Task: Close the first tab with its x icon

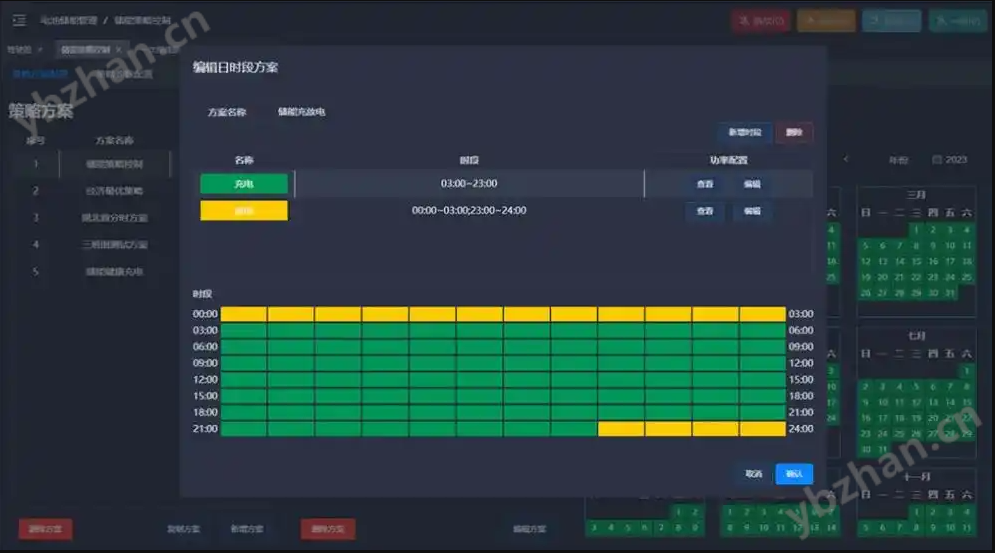Action: tap(40, 49)
